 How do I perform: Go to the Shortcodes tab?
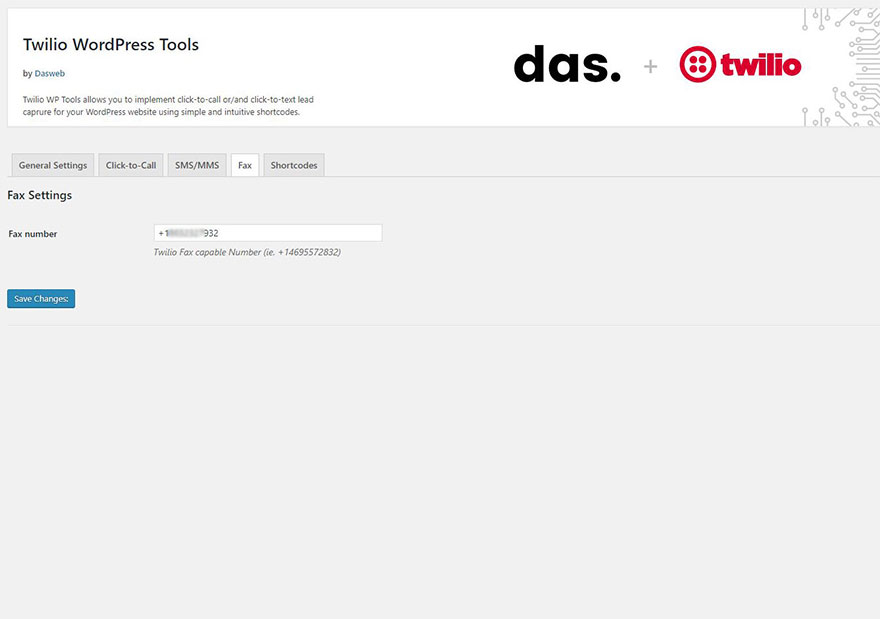click(x=294, y=165)
